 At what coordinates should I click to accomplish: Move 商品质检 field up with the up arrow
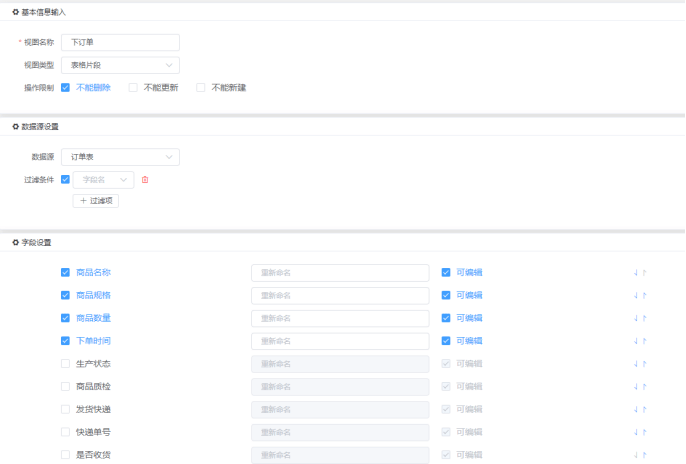(644, 387)
